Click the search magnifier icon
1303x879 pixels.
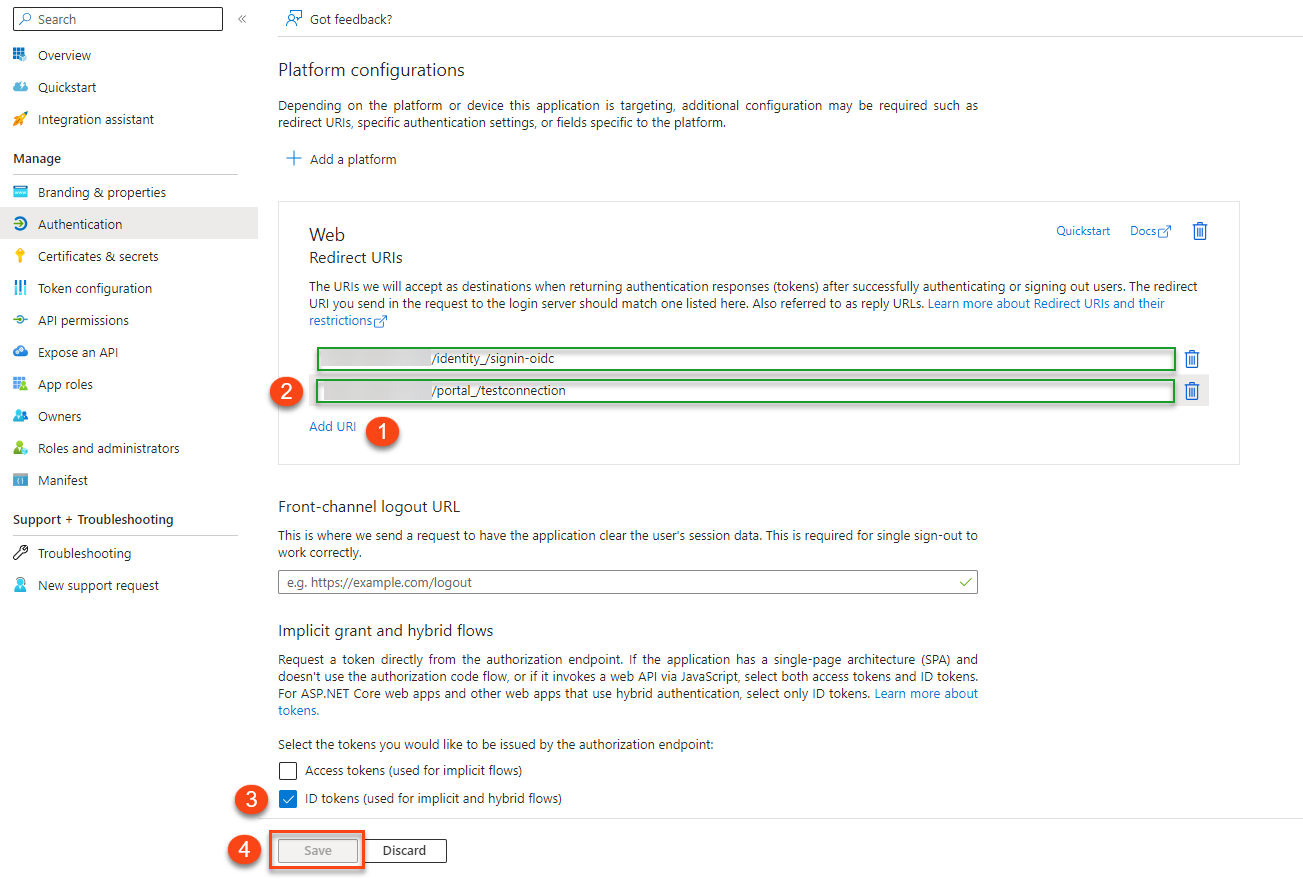point(24,19)
